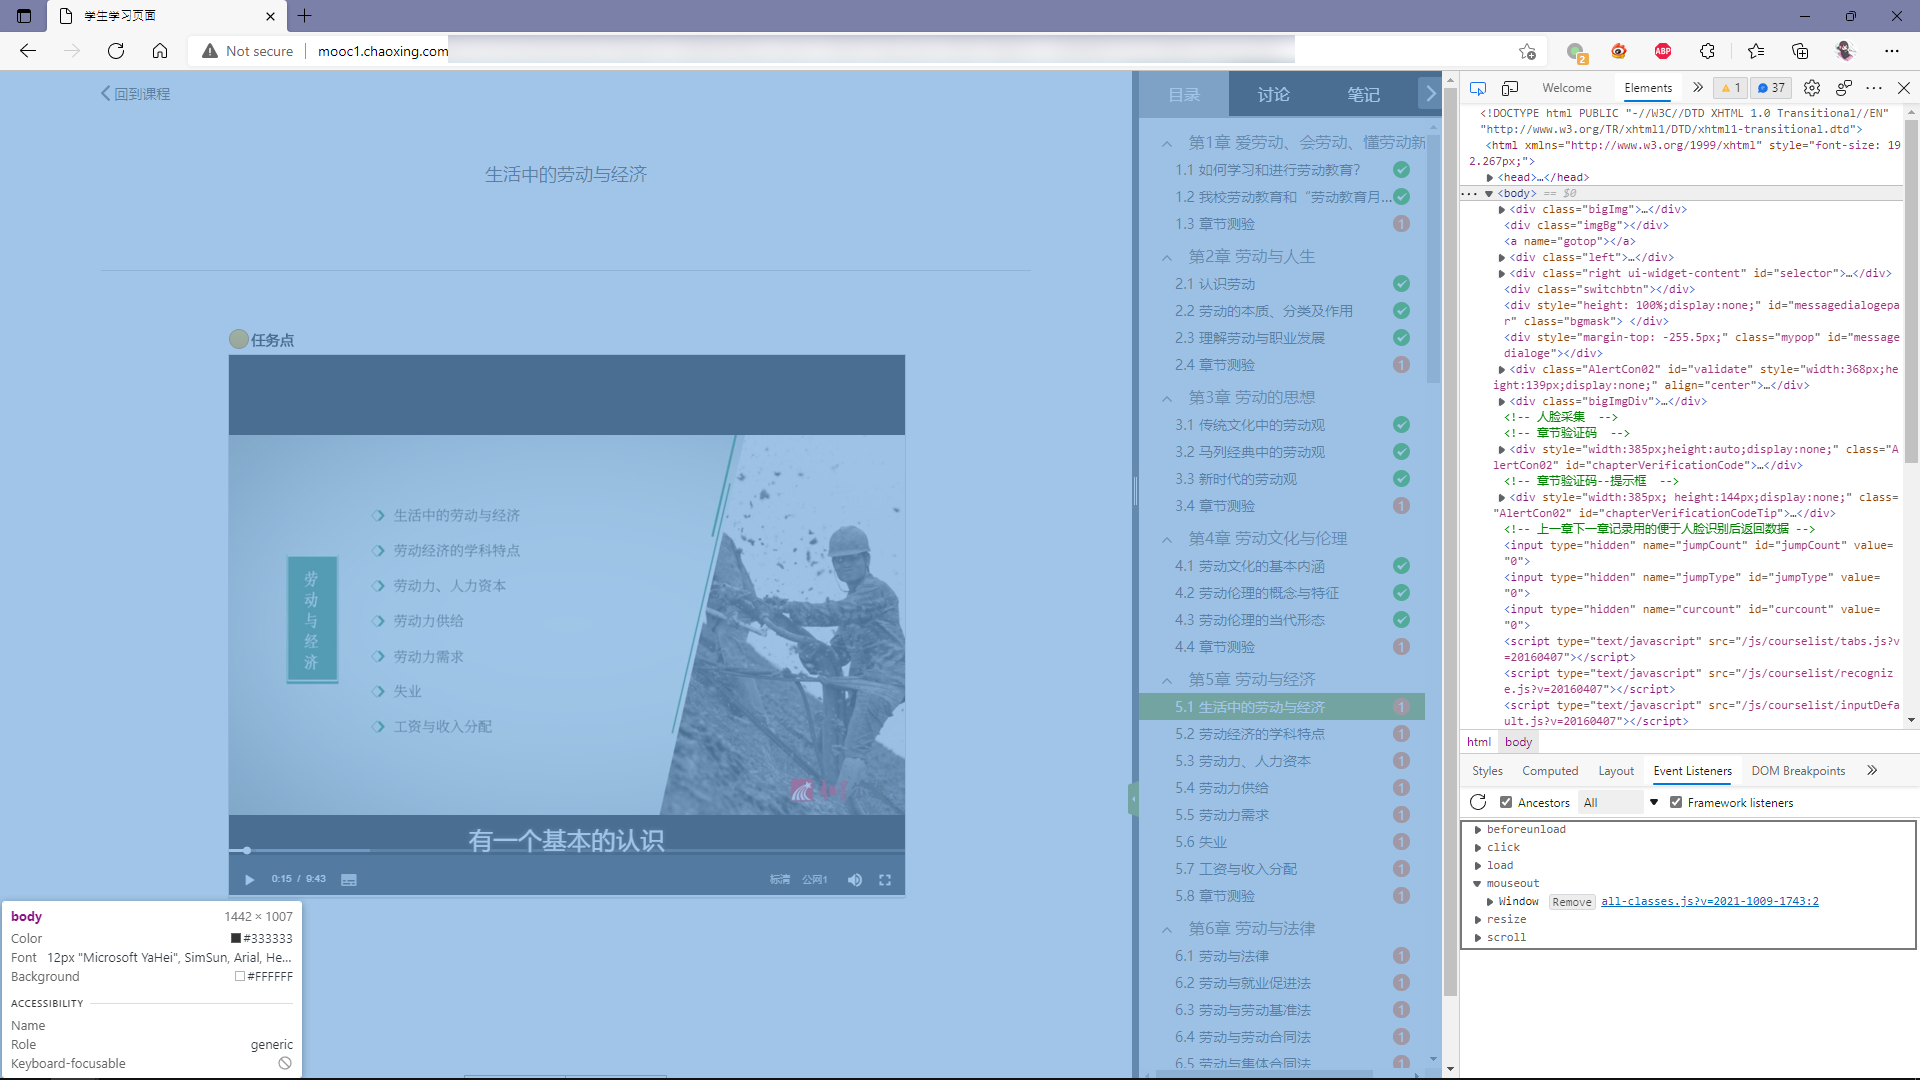Open DevTools settings gear

pyautogui.click(x=1811, y=88)
